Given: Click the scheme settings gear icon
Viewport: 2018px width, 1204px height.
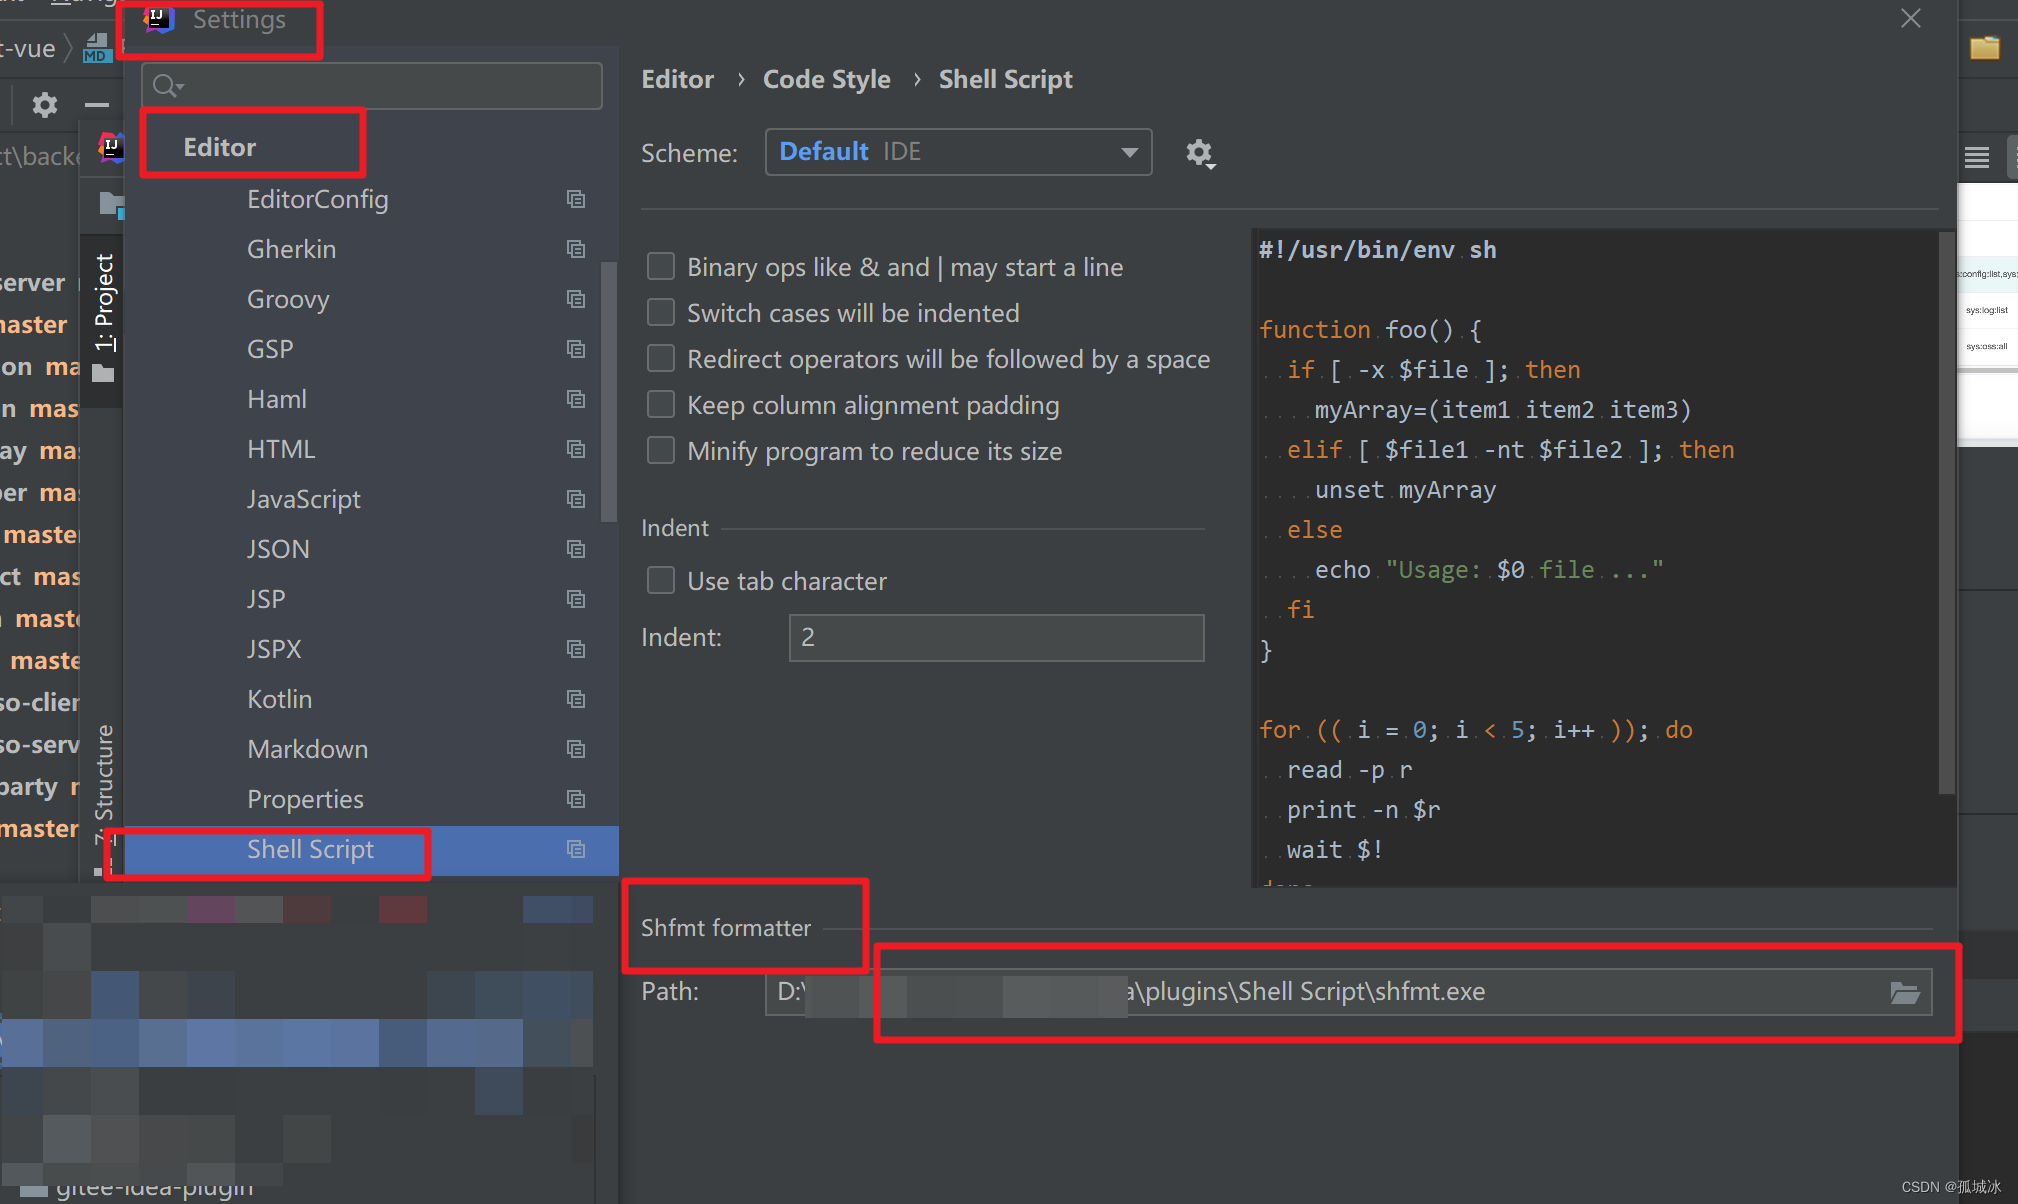Looking at the screenshot, I should click(1199, 153).
